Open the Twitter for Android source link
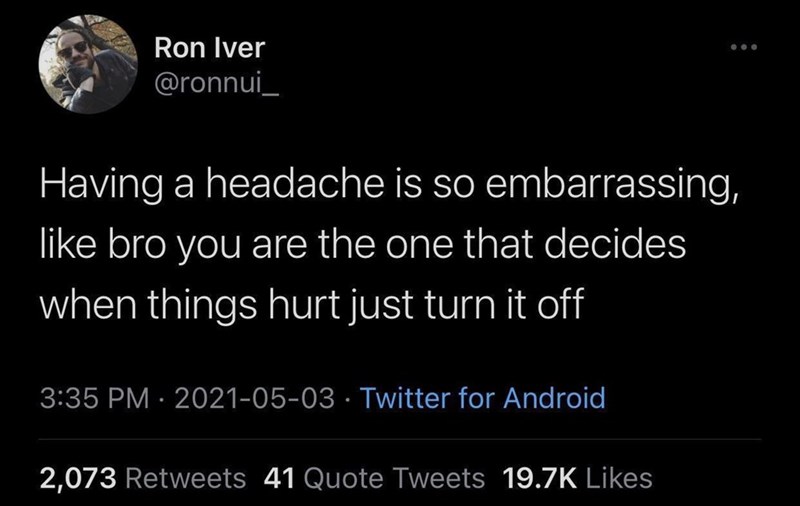This screenshot has height=506, width=800. point(483,398)
